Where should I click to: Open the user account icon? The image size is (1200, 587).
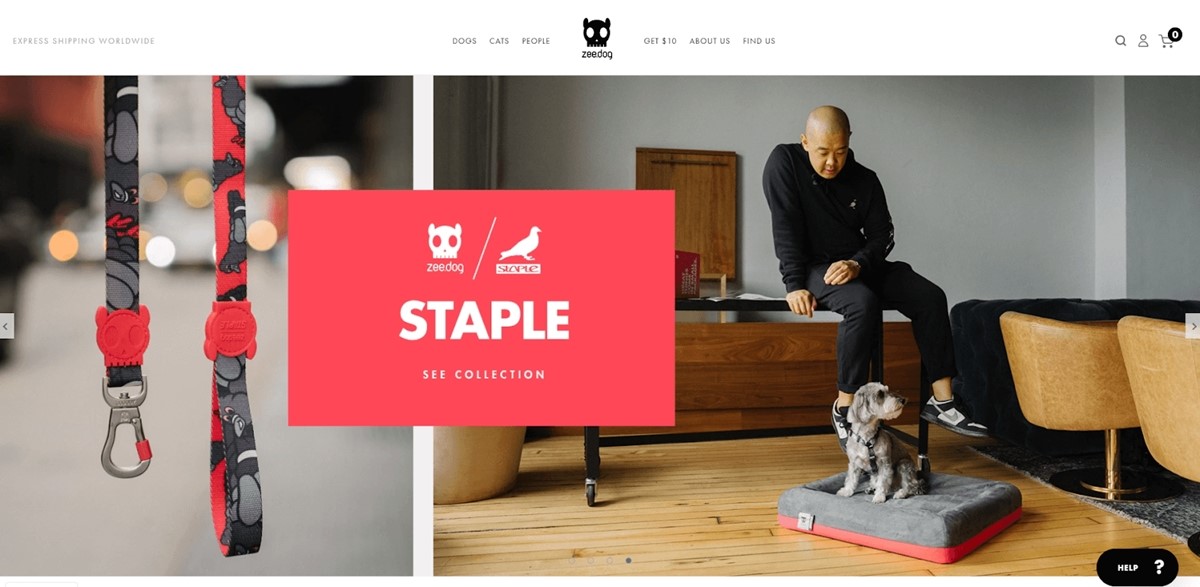[1143, 41]
